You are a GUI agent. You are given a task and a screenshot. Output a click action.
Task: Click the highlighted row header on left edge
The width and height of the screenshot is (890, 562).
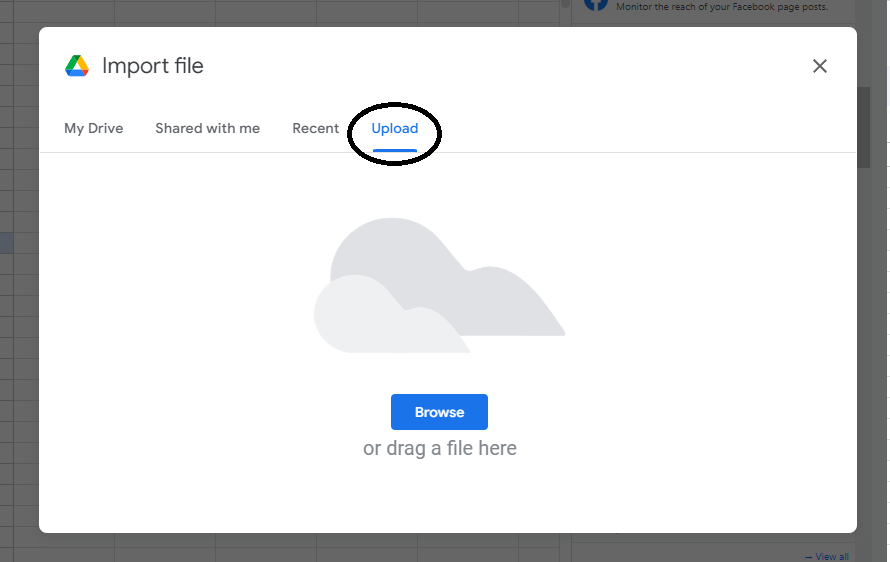pos(5,243)
